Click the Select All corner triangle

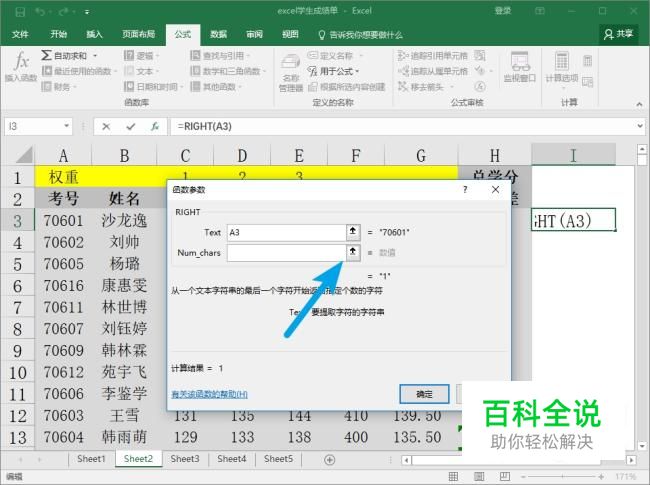24,155
